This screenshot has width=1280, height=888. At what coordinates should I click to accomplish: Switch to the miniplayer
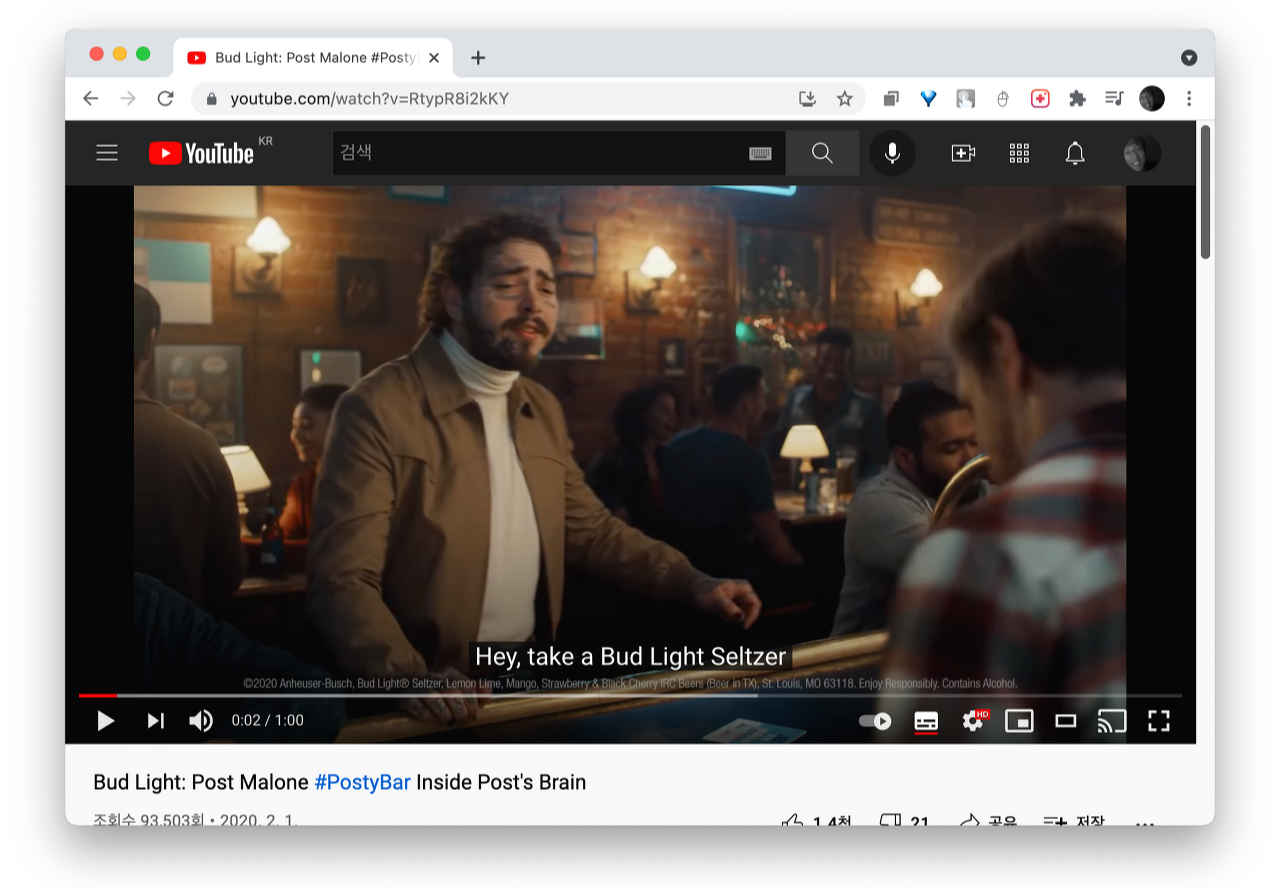(1019, 720)
